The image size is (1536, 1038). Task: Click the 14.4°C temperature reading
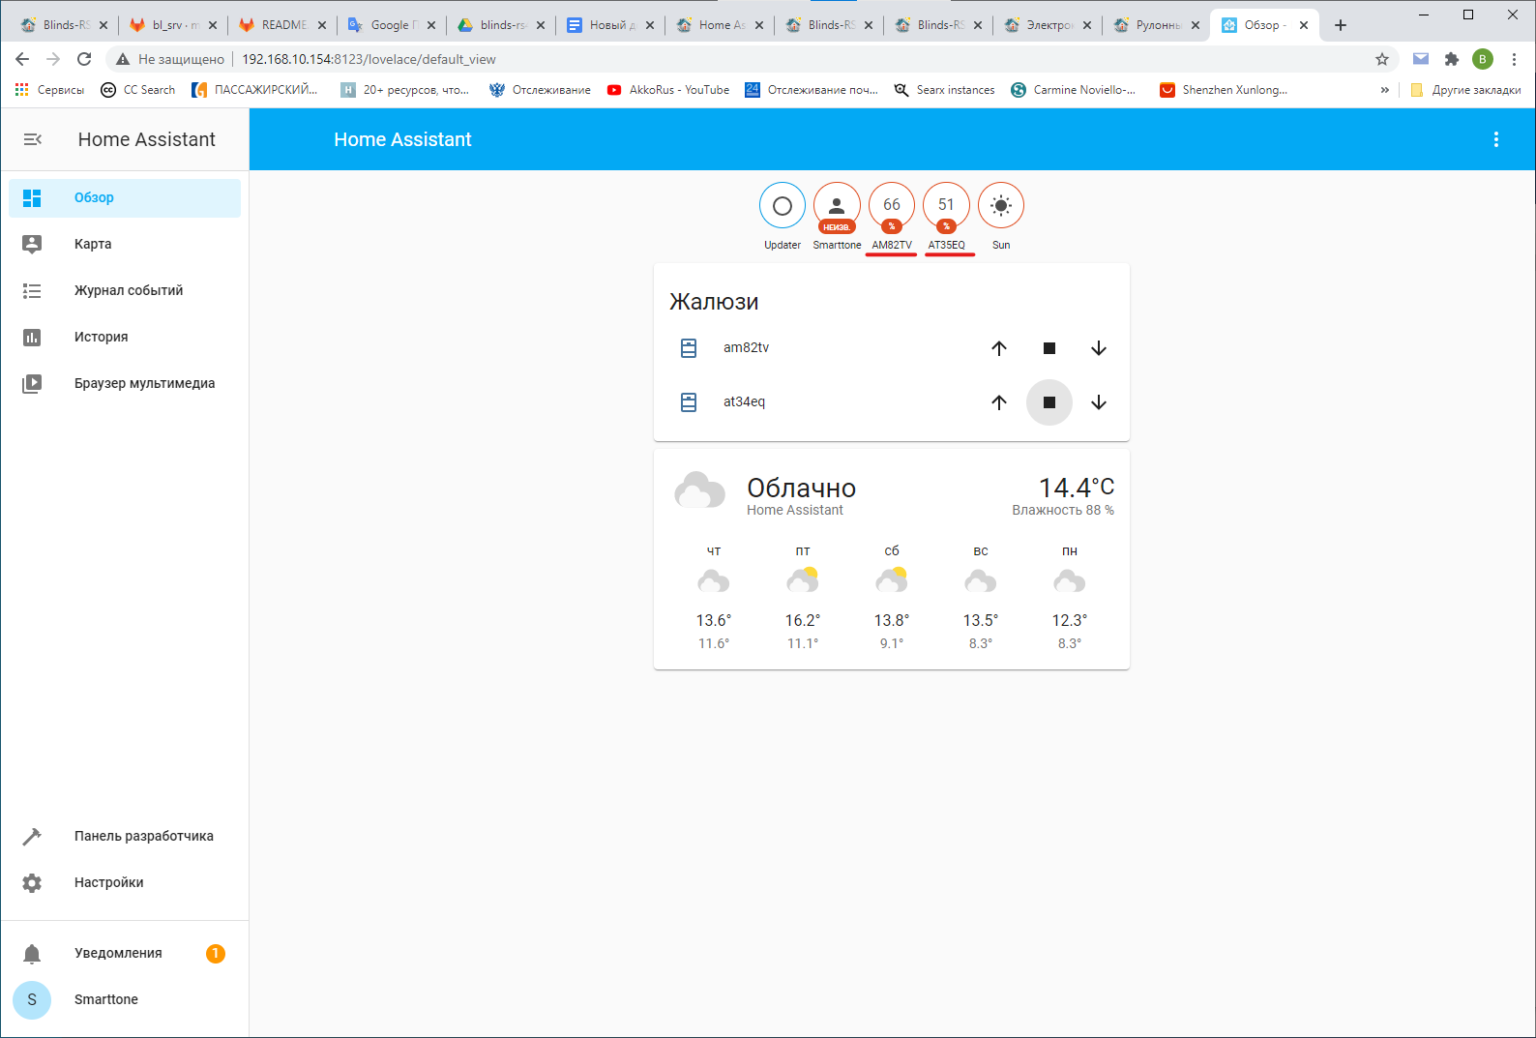1076,487
